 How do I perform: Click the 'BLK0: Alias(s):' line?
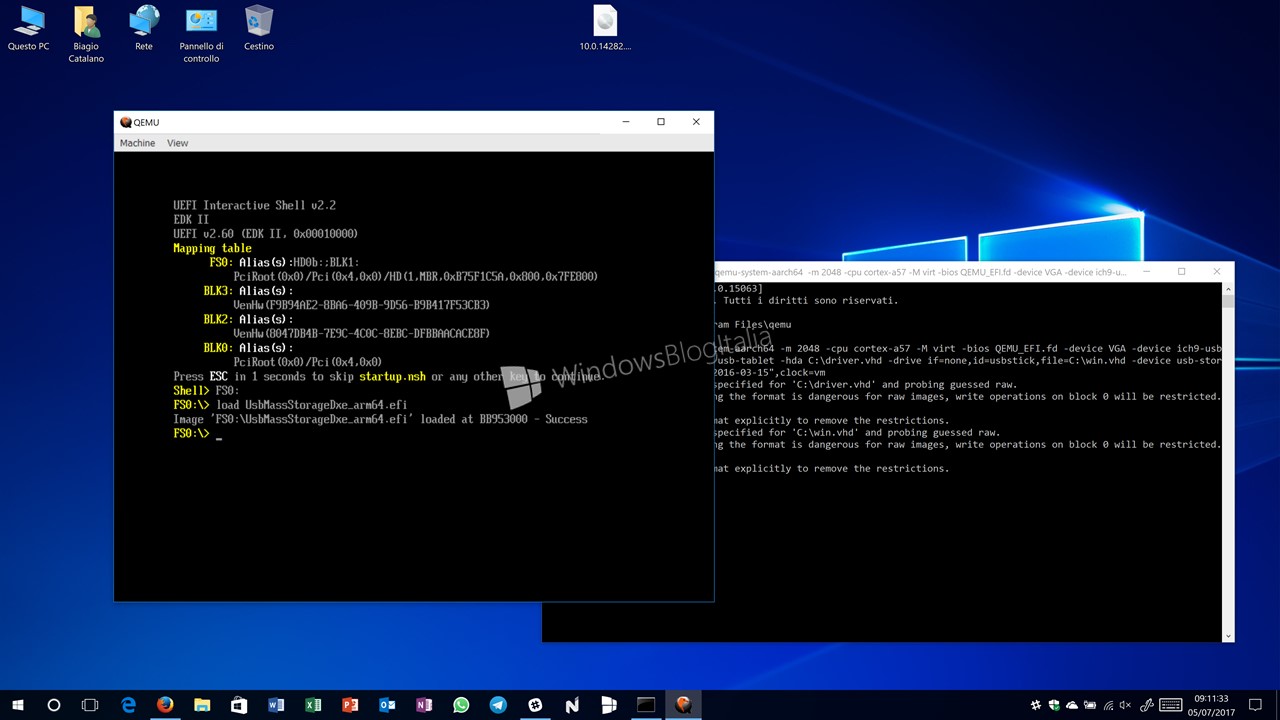point(248,348)
